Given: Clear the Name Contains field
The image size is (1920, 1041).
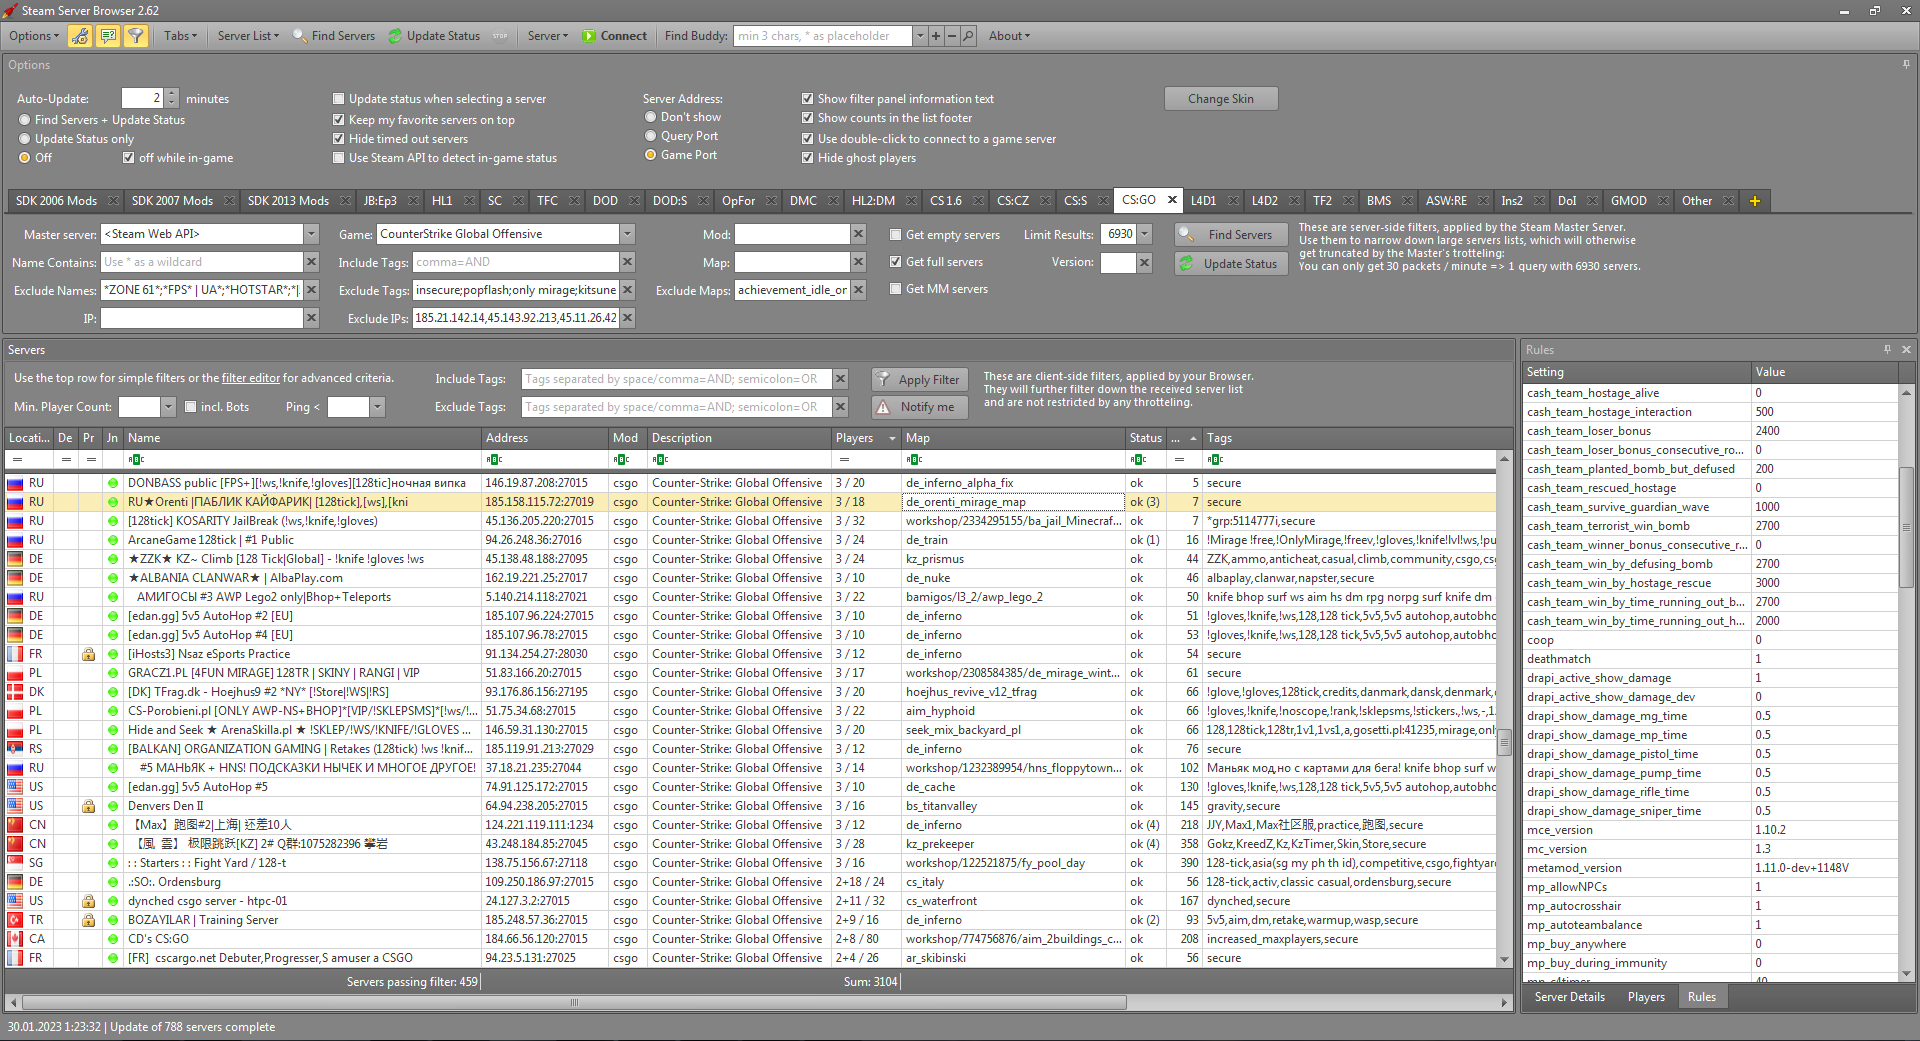Looking at the screenshot, I should point(311,262).
